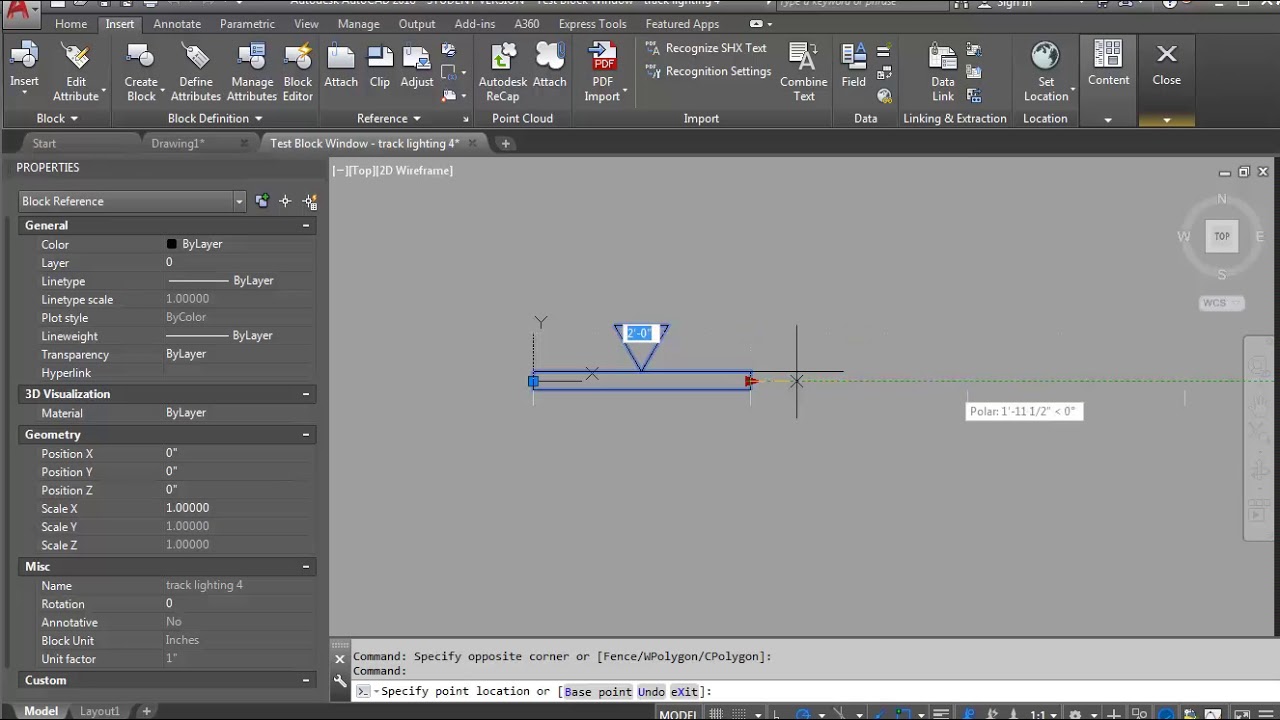Click the eXit command option

pos(684,691)
